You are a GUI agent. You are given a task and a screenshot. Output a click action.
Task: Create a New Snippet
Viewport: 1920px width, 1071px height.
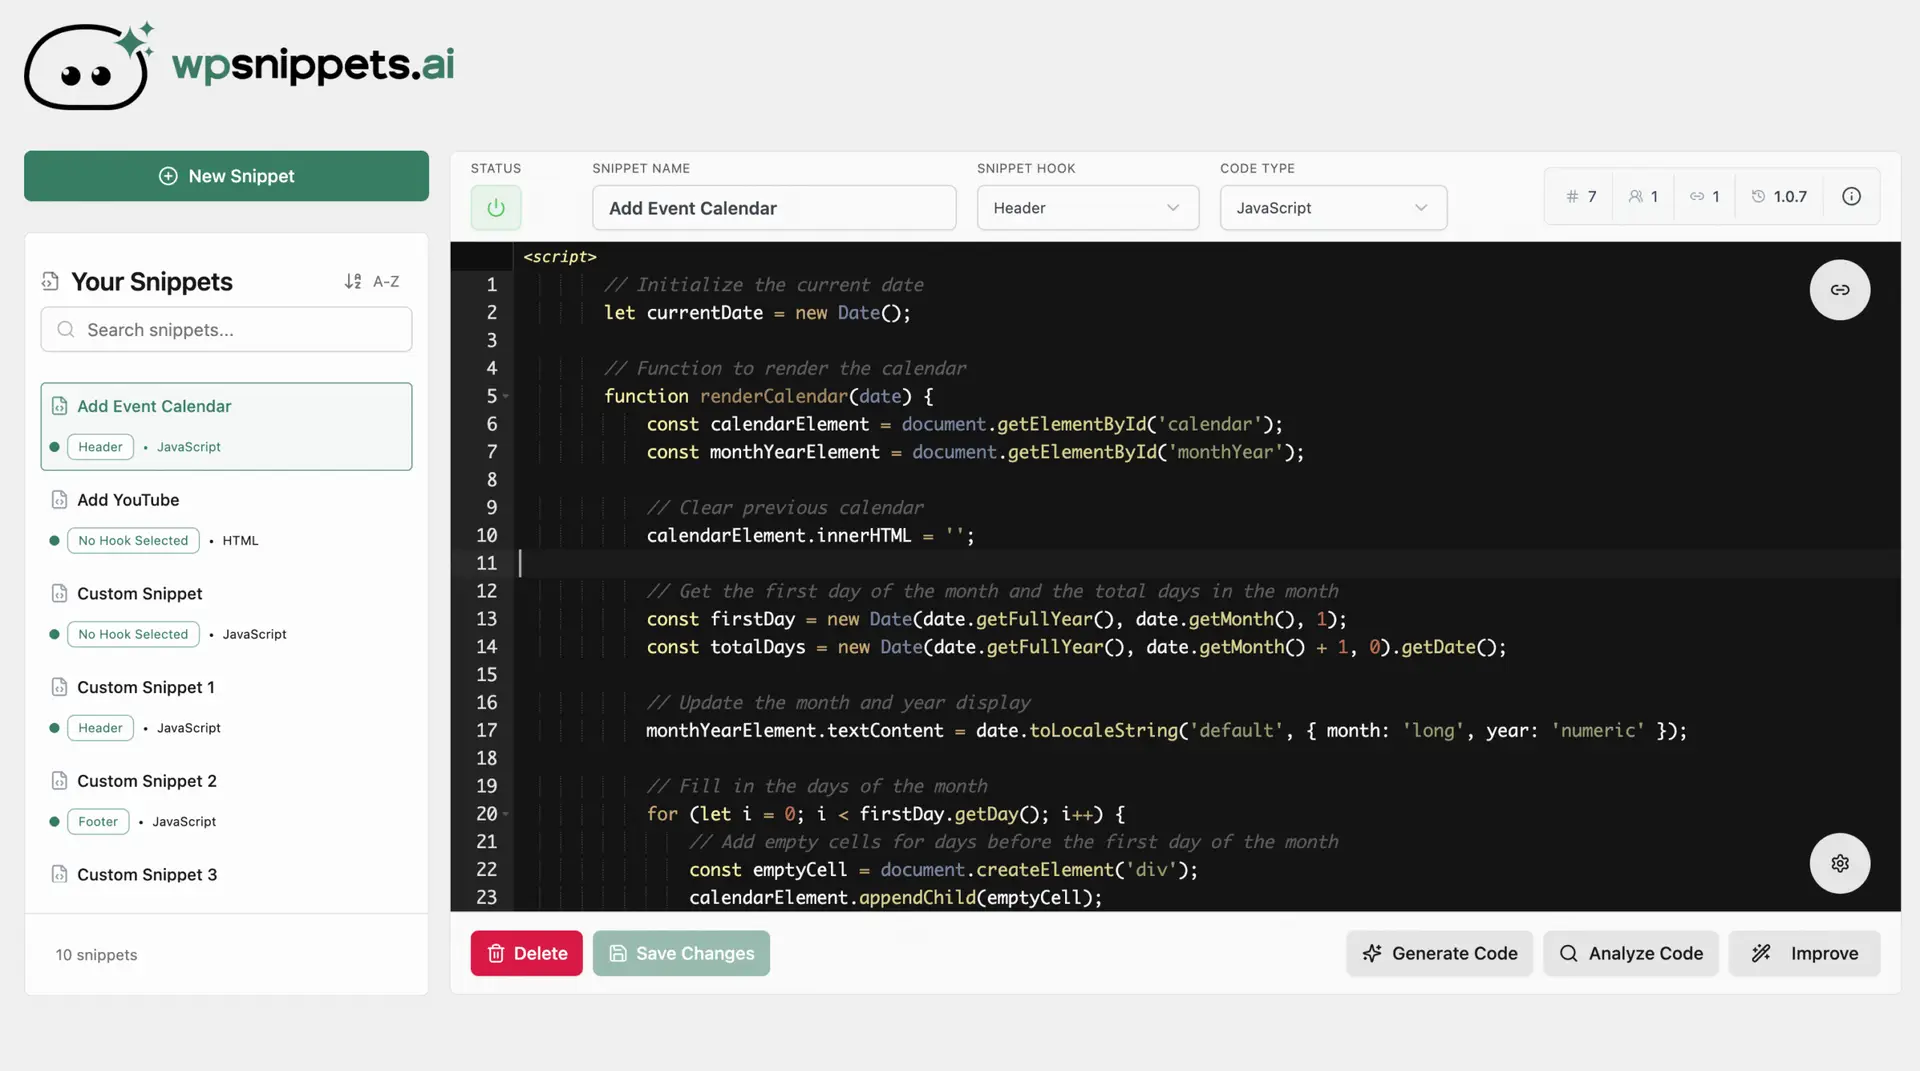226,176
